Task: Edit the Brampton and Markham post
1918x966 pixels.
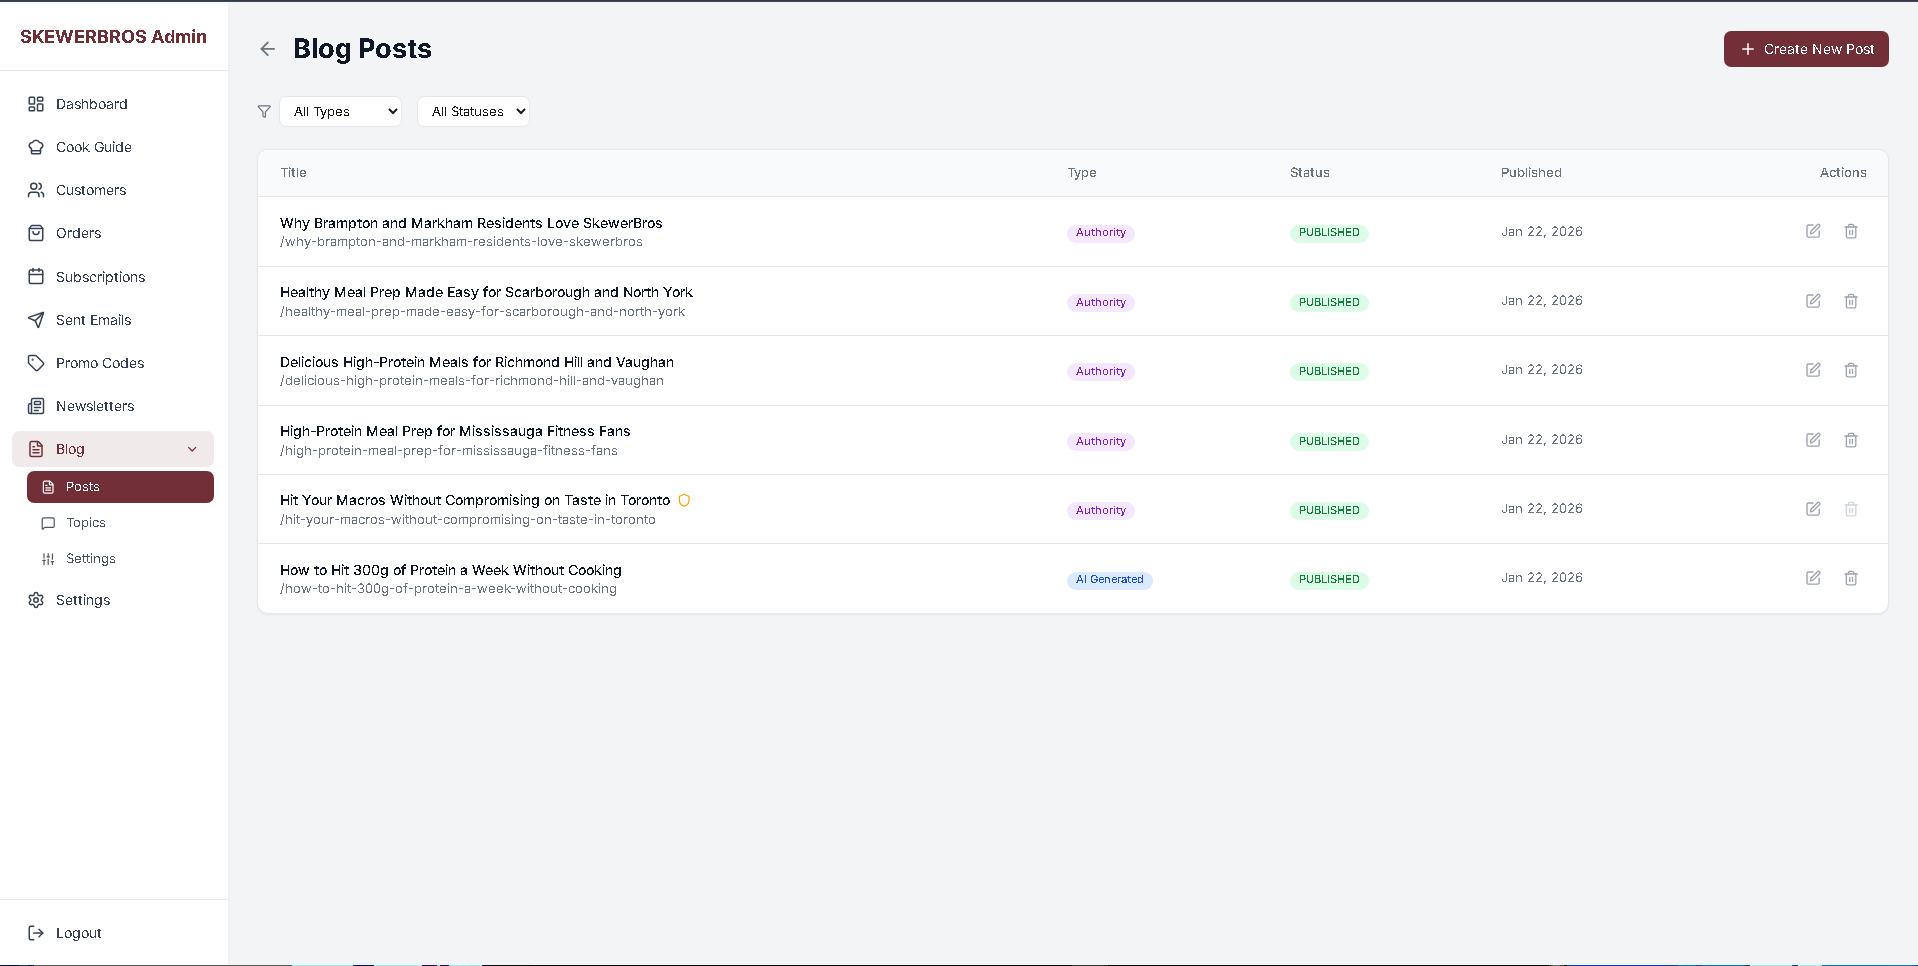Action: pyautogui.click(x=1812, y=231)
